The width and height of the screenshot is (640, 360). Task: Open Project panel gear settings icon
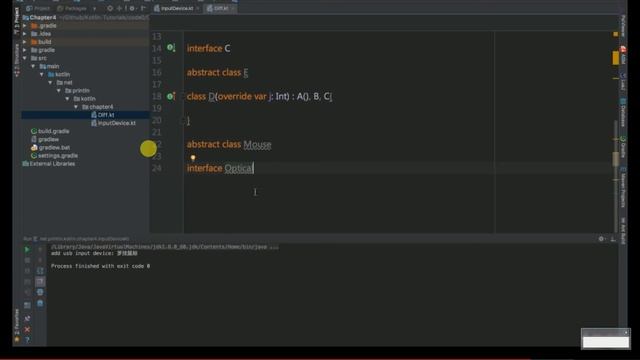pyautogui.click(x=132, y=8)
